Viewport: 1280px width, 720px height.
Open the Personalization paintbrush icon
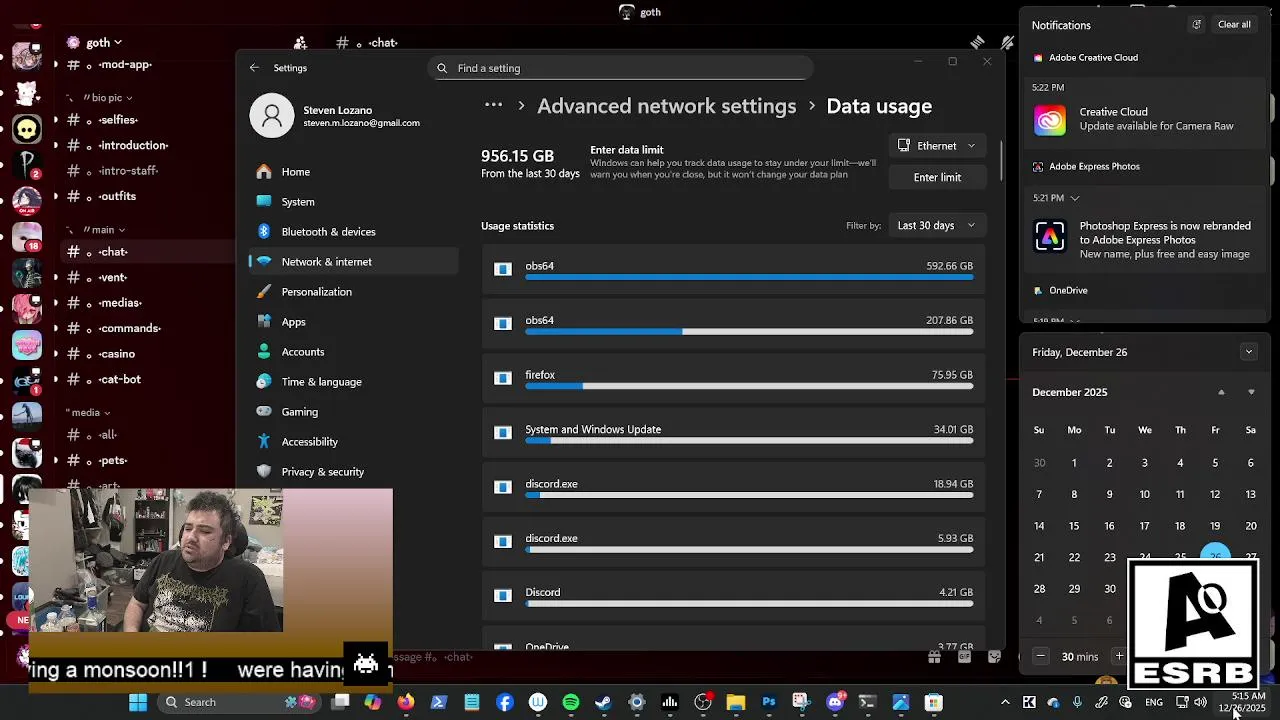pyautogui.click(x=263, y=292)
